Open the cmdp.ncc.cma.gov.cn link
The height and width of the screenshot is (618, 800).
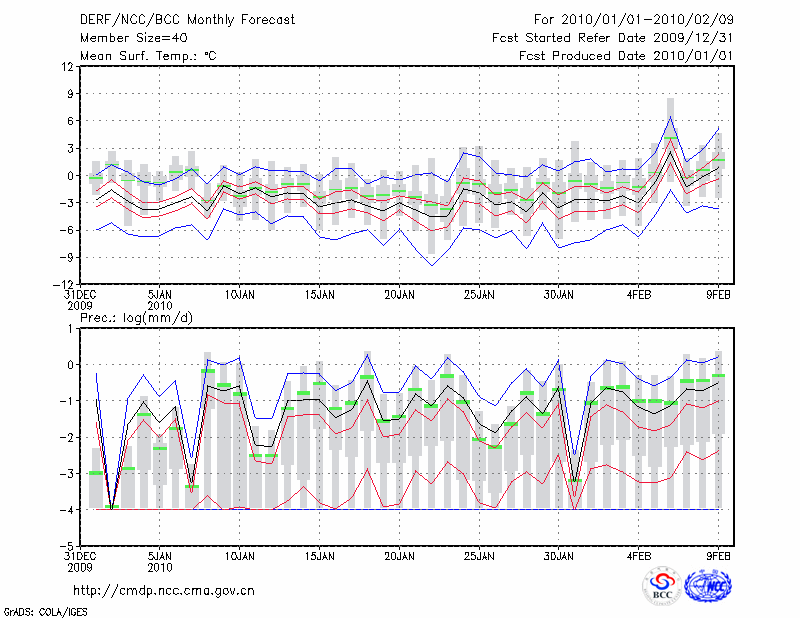coord(164,590)
